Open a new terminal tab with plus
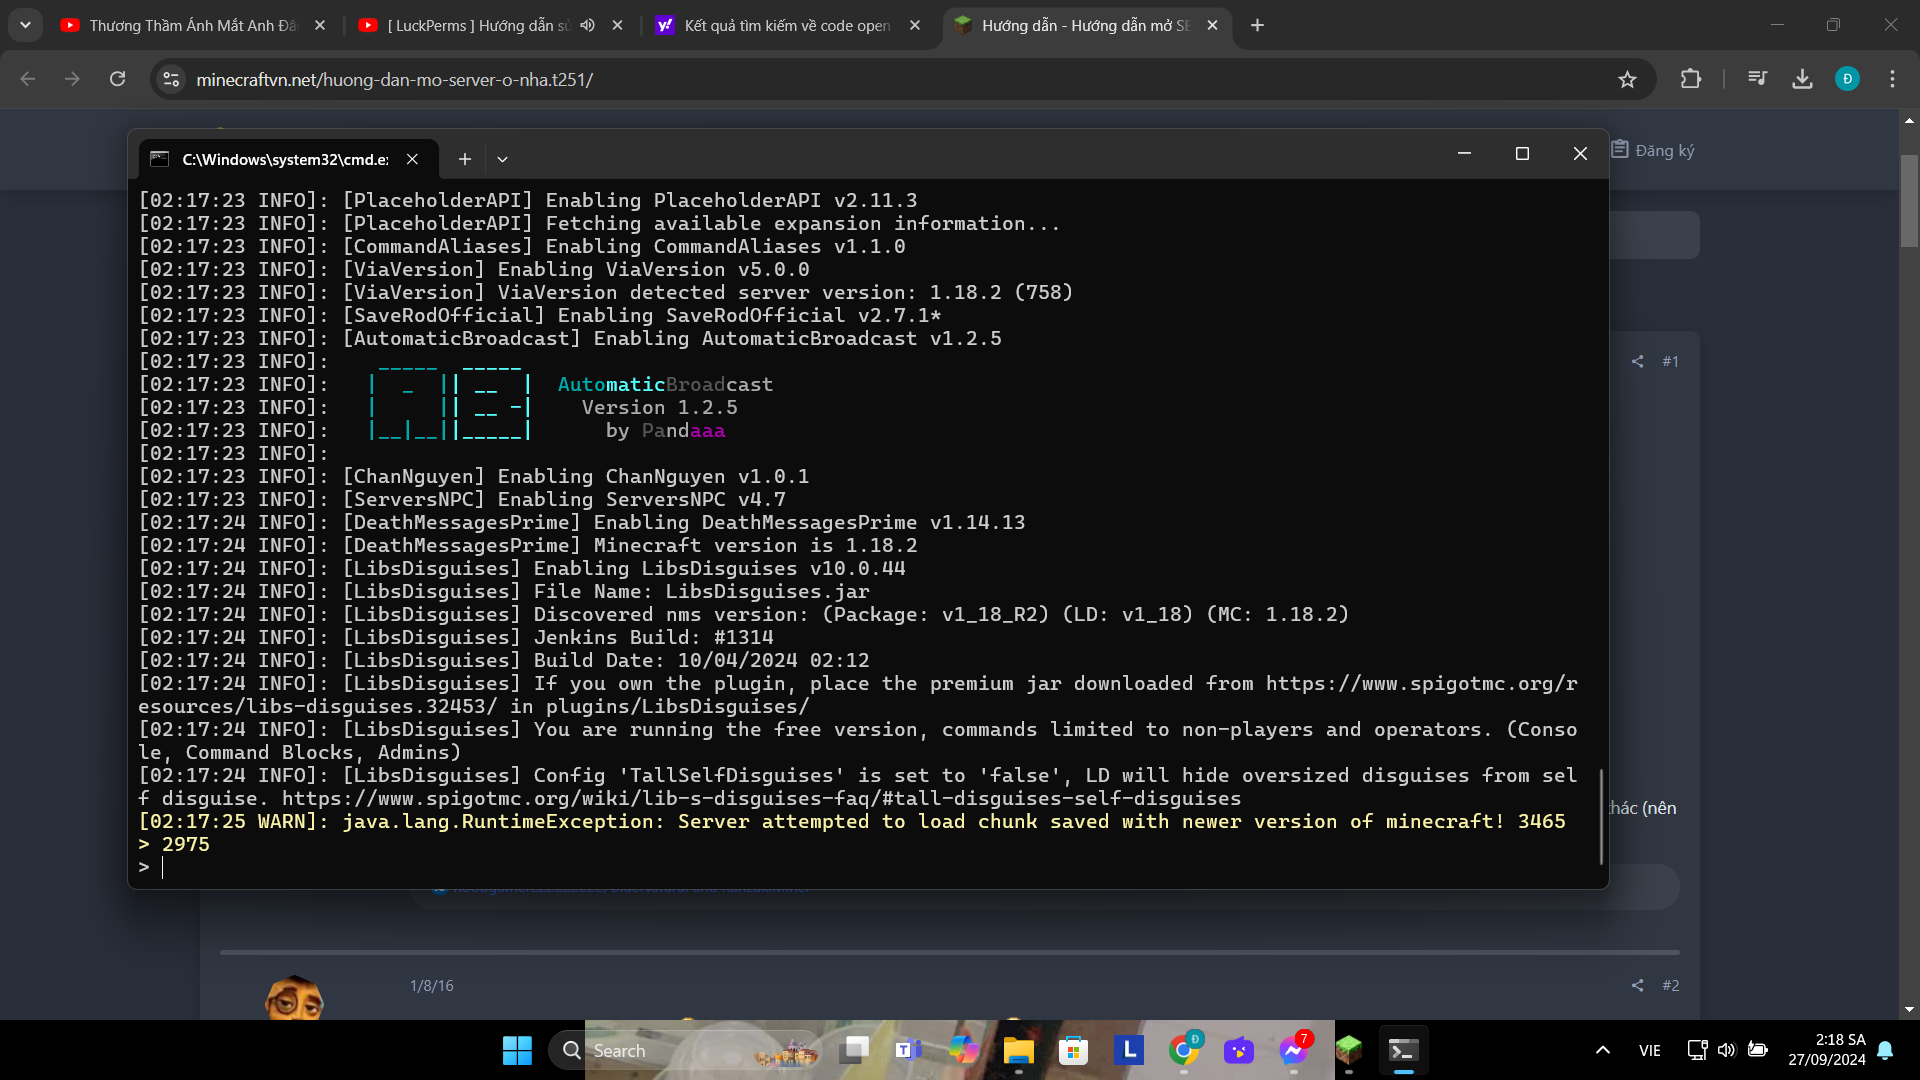The image size is (1920, 1080). pos(465,159)
